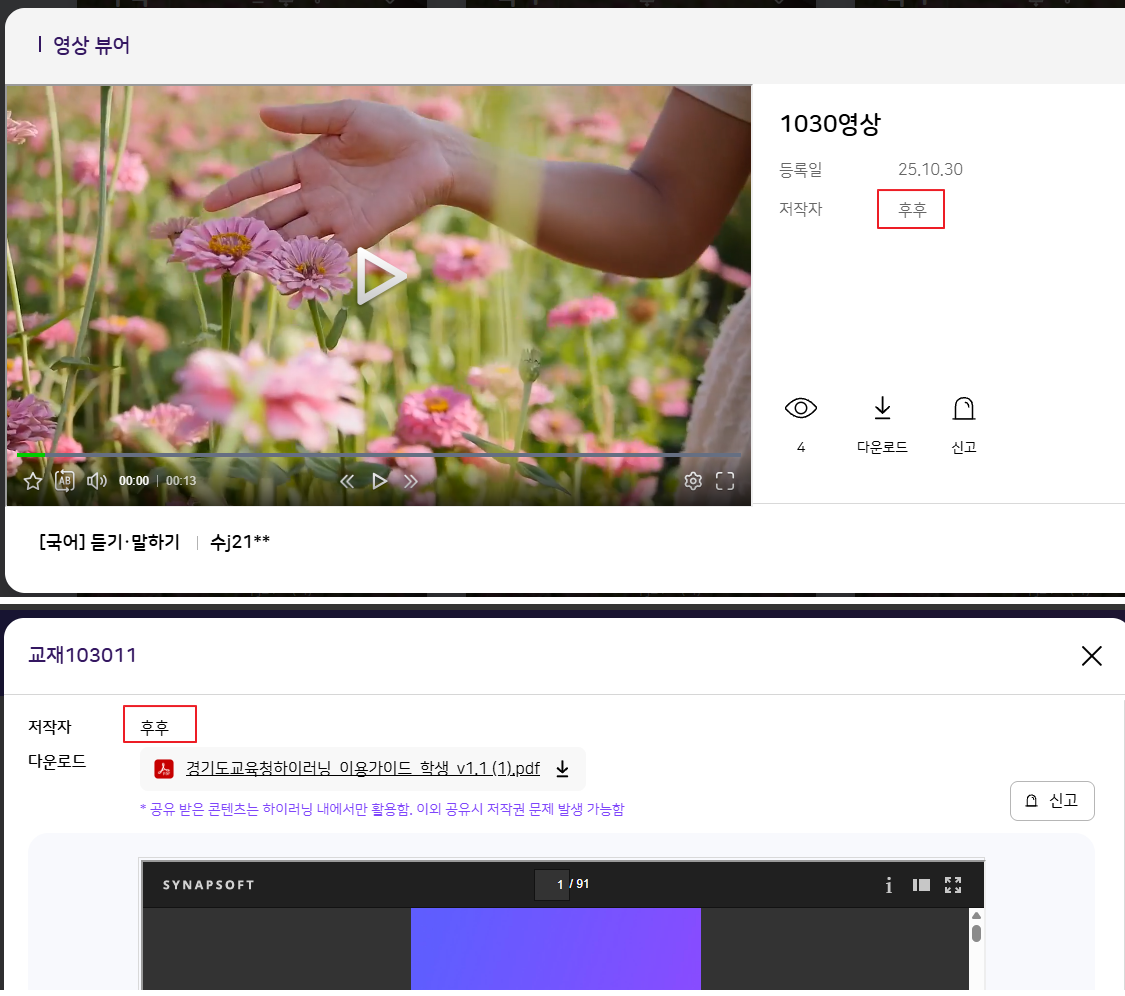Close the 교재103011 dialog
The image size is (1125, 996).
point(1091,655)
